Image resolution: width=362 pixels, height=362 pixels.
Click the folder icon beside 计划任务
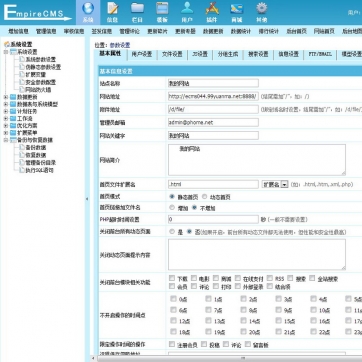click(x=13, y=111)
